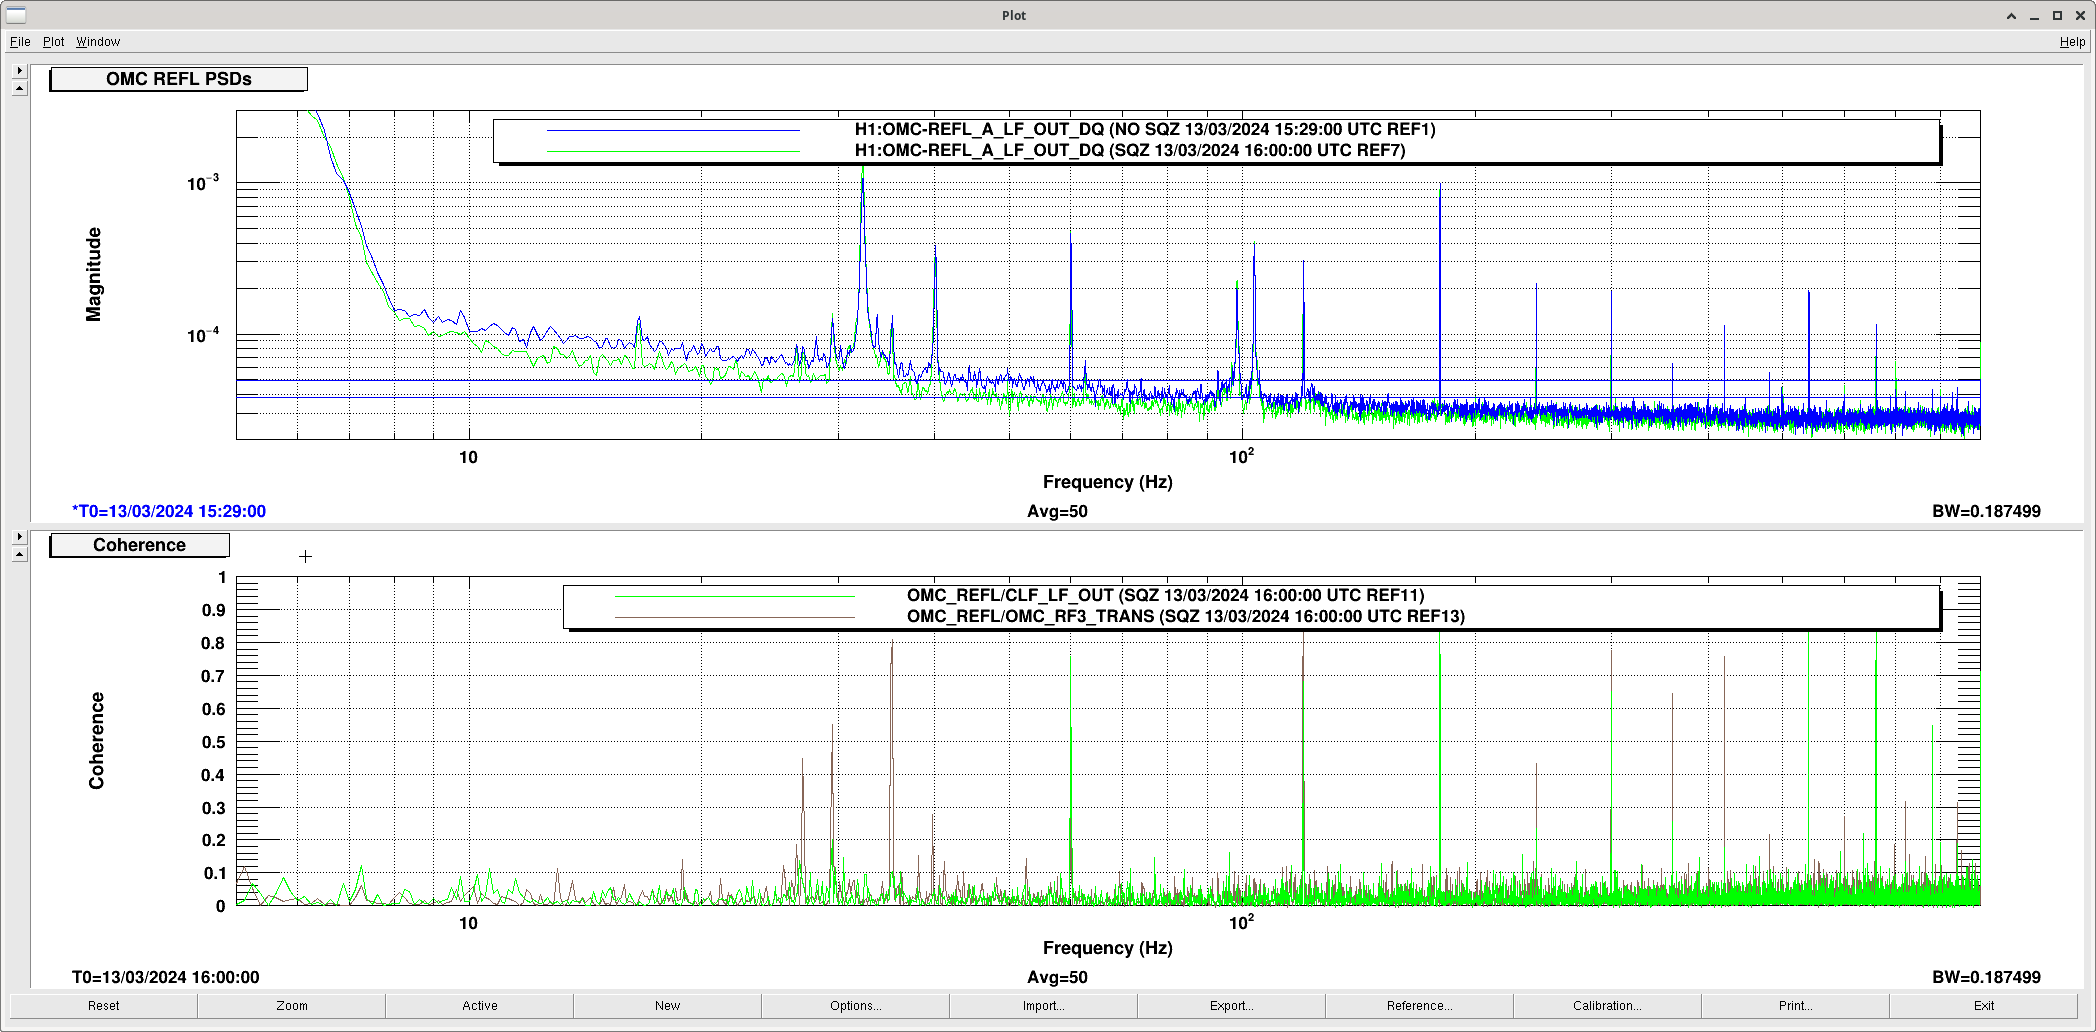Click the Zoom button in bottom bar

coord(292,1006)
